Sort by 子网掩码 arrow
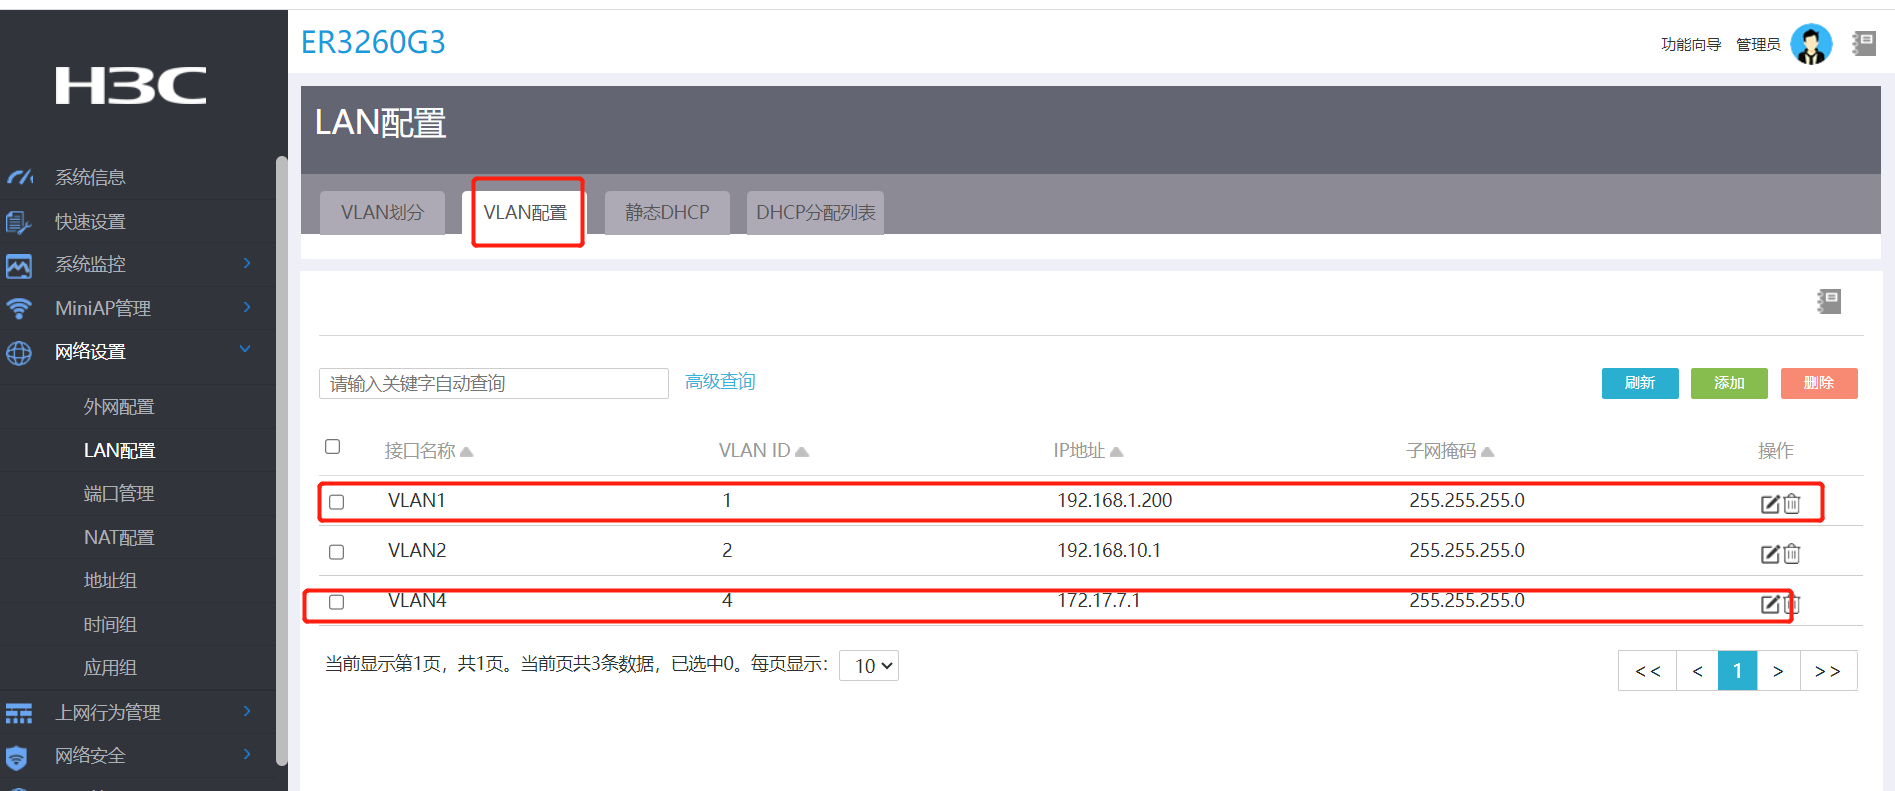The image size is (1895, 791). [1488, 452]
